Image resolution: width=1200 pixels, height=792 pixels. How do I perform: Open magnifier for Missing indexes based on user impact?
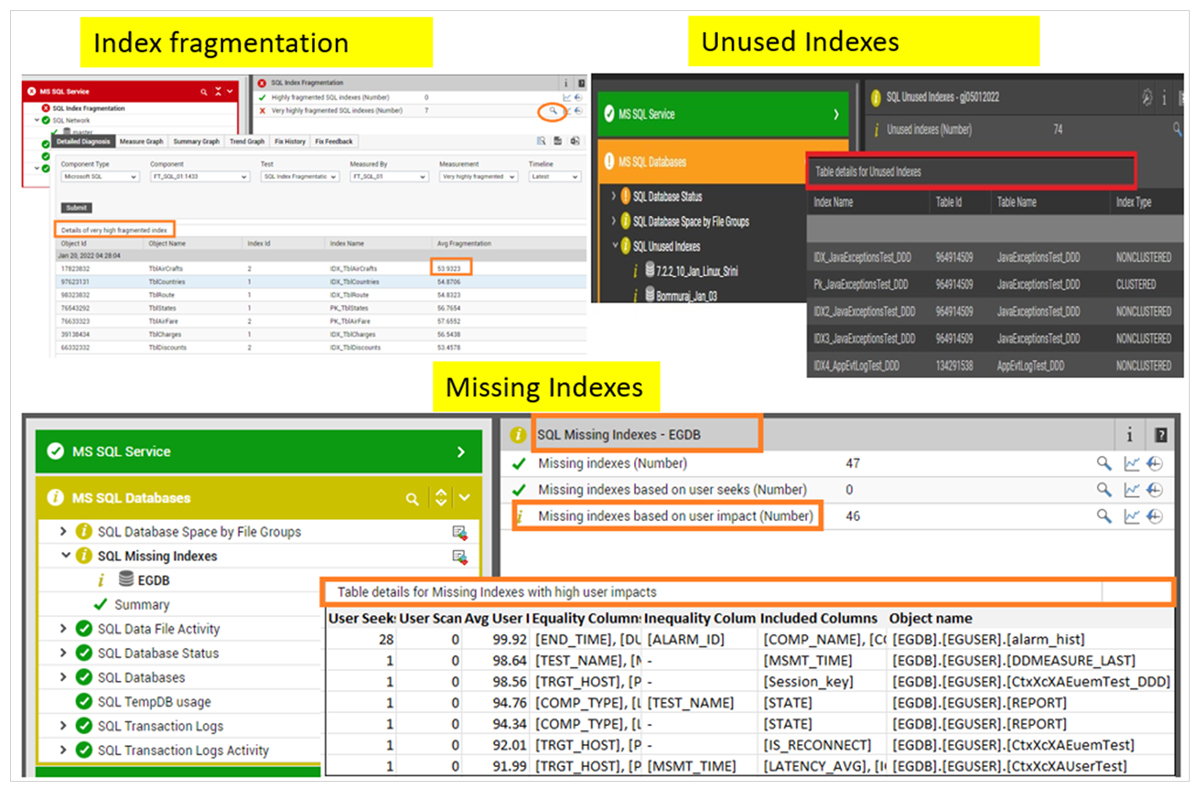[x=1103, y=516]
